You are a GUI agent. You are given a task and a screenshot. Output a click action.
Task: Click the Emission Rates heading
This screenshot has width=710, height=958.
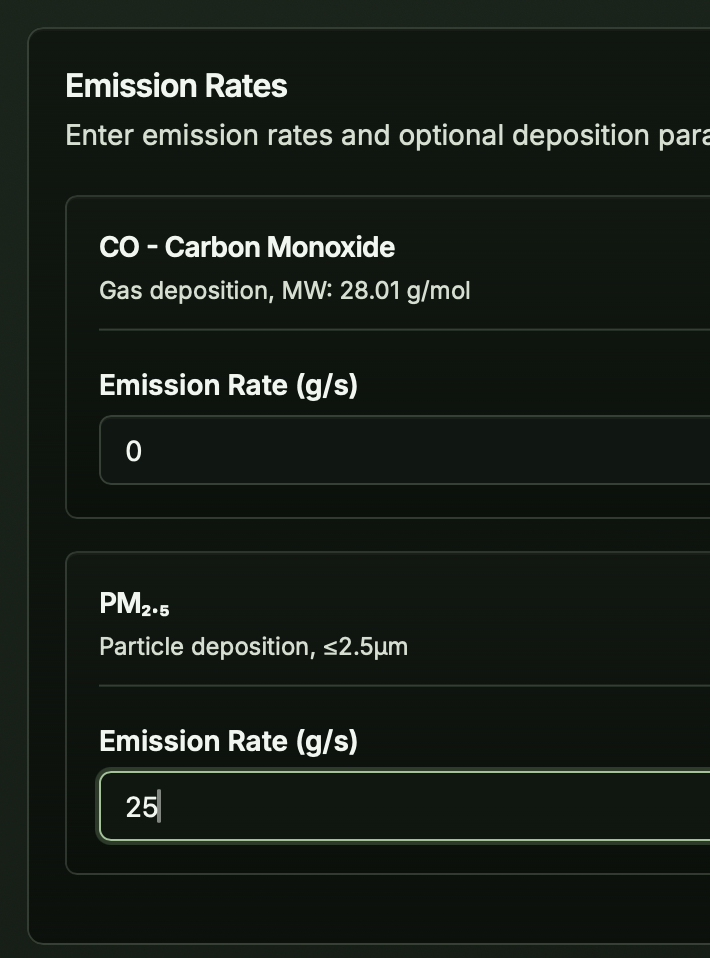(x=176, y=87)
